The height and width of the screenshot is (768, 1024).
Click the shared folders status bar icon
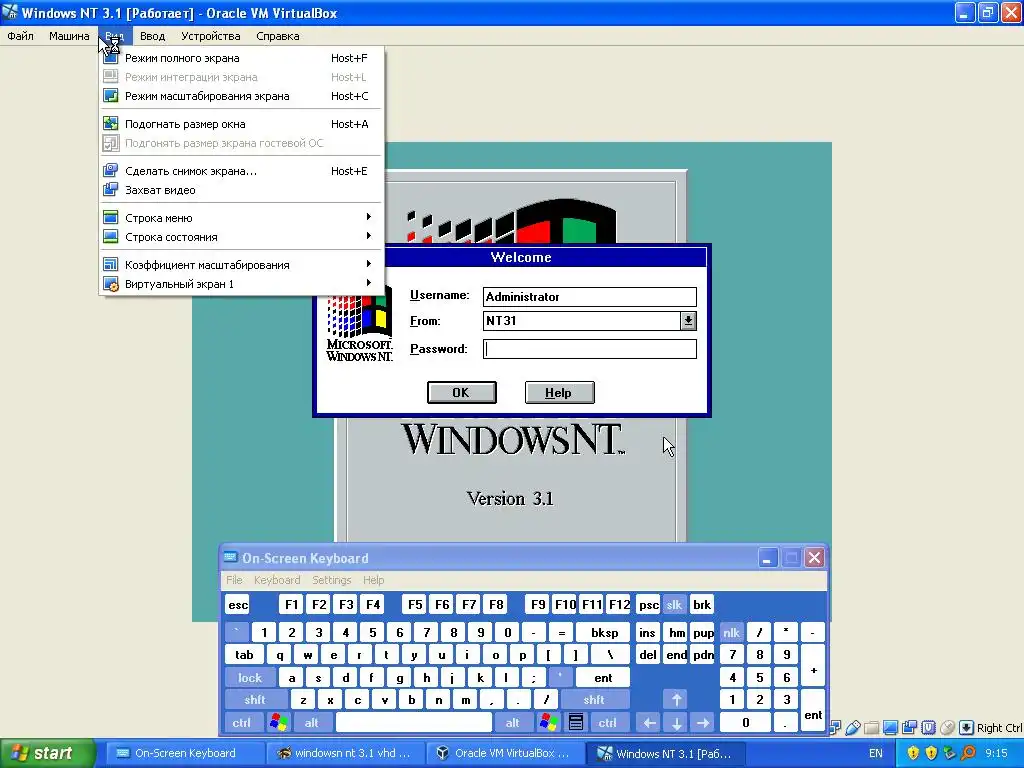tap(871, 728)
